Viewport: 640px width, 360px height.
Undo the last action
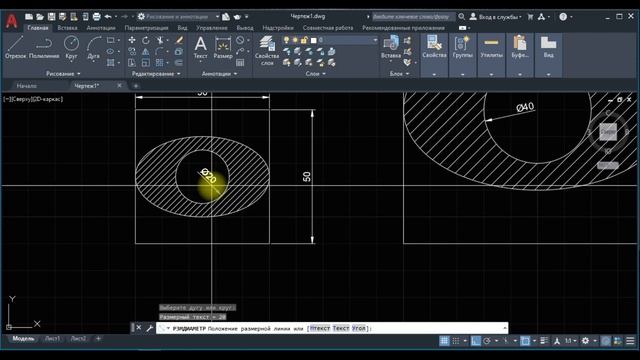tap(108, 17)
